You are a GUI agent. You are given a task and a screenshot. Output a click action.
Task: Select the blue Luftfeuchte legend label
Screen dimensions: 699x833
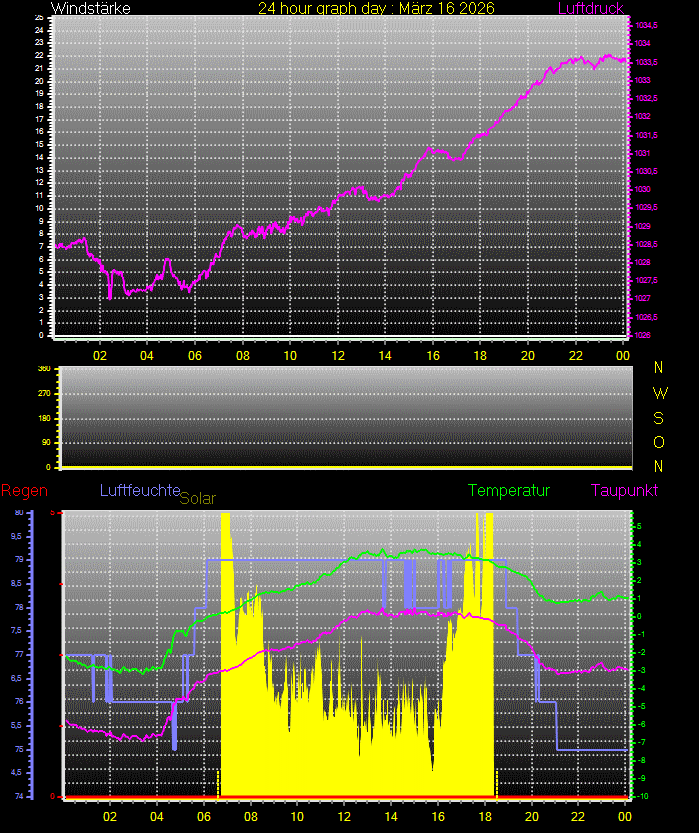point(139,490)
